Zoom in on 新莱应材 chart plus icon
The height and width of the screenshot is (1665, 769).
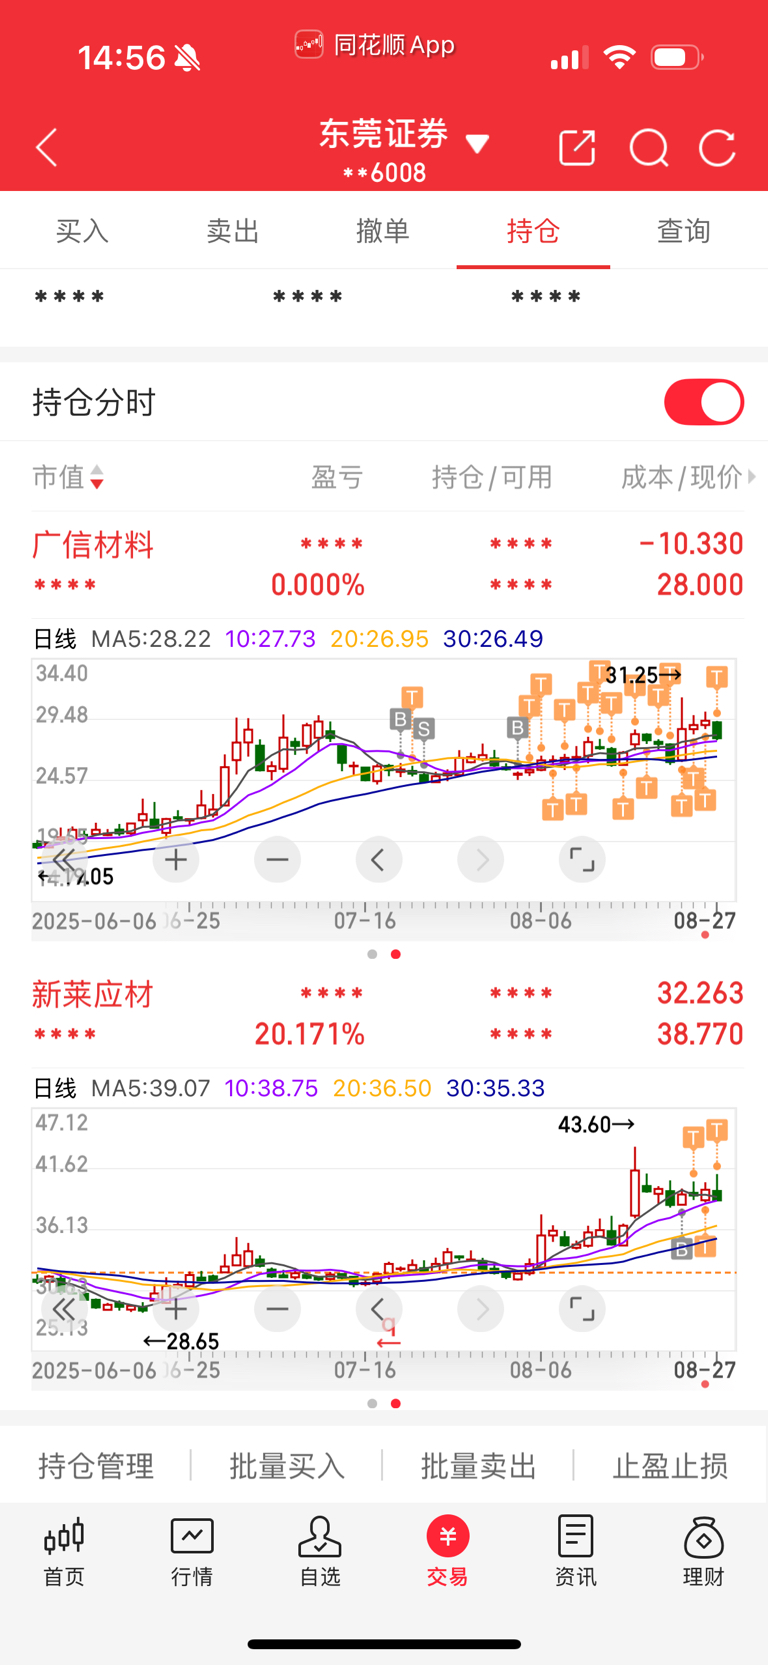pos(176,1309)
